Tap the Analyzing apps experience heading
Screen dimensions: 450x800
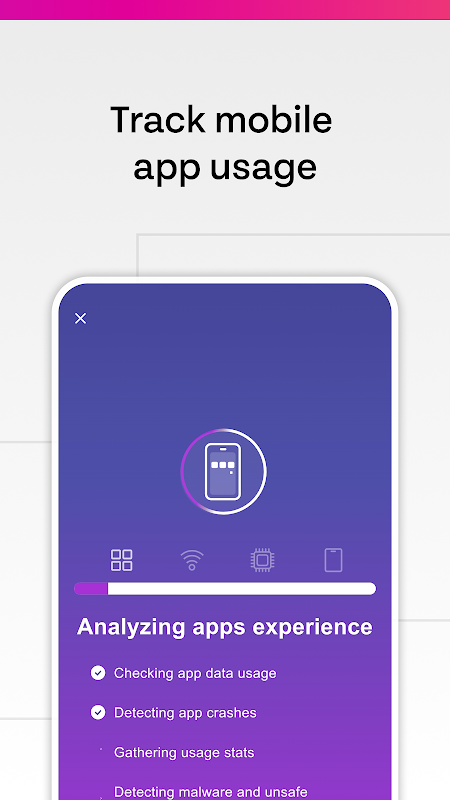click(x=224, y=627)
